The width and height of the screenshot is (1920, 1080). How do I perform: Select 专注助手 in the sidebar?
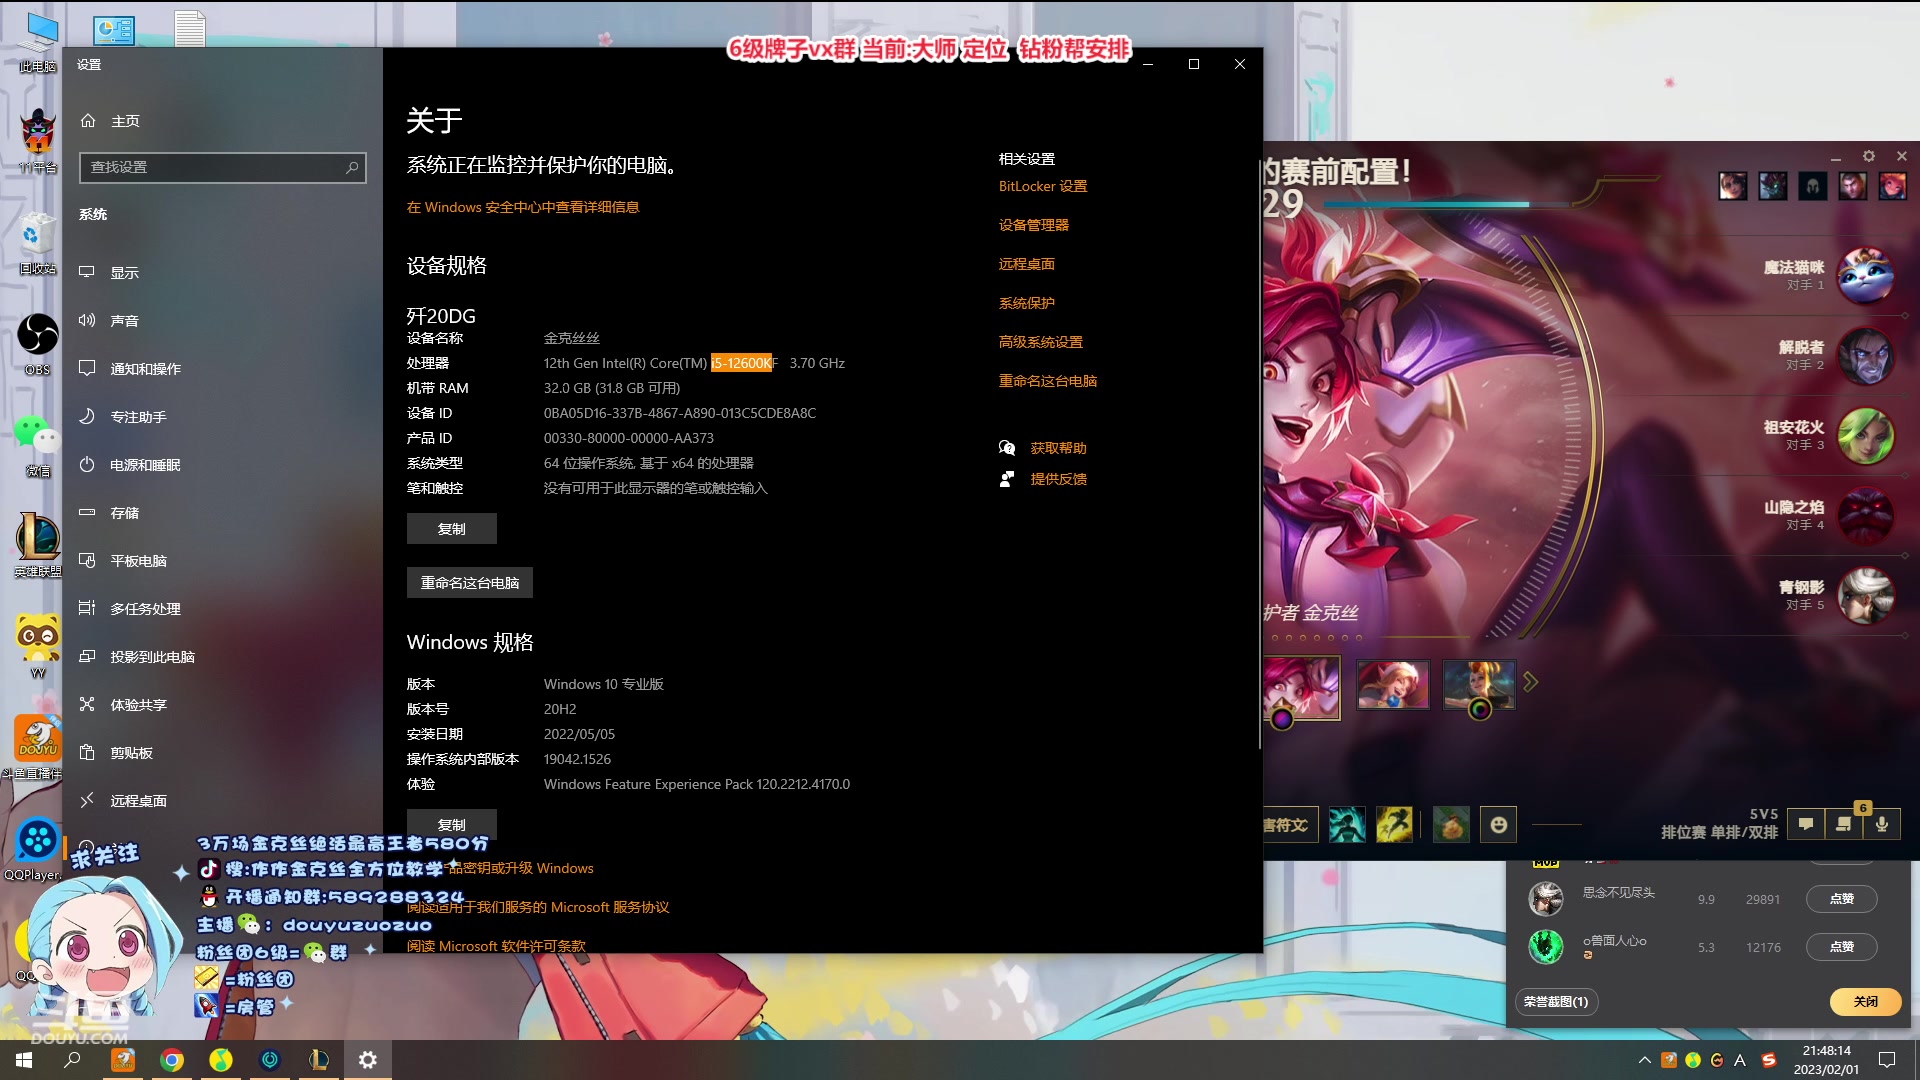coord(222,417)
